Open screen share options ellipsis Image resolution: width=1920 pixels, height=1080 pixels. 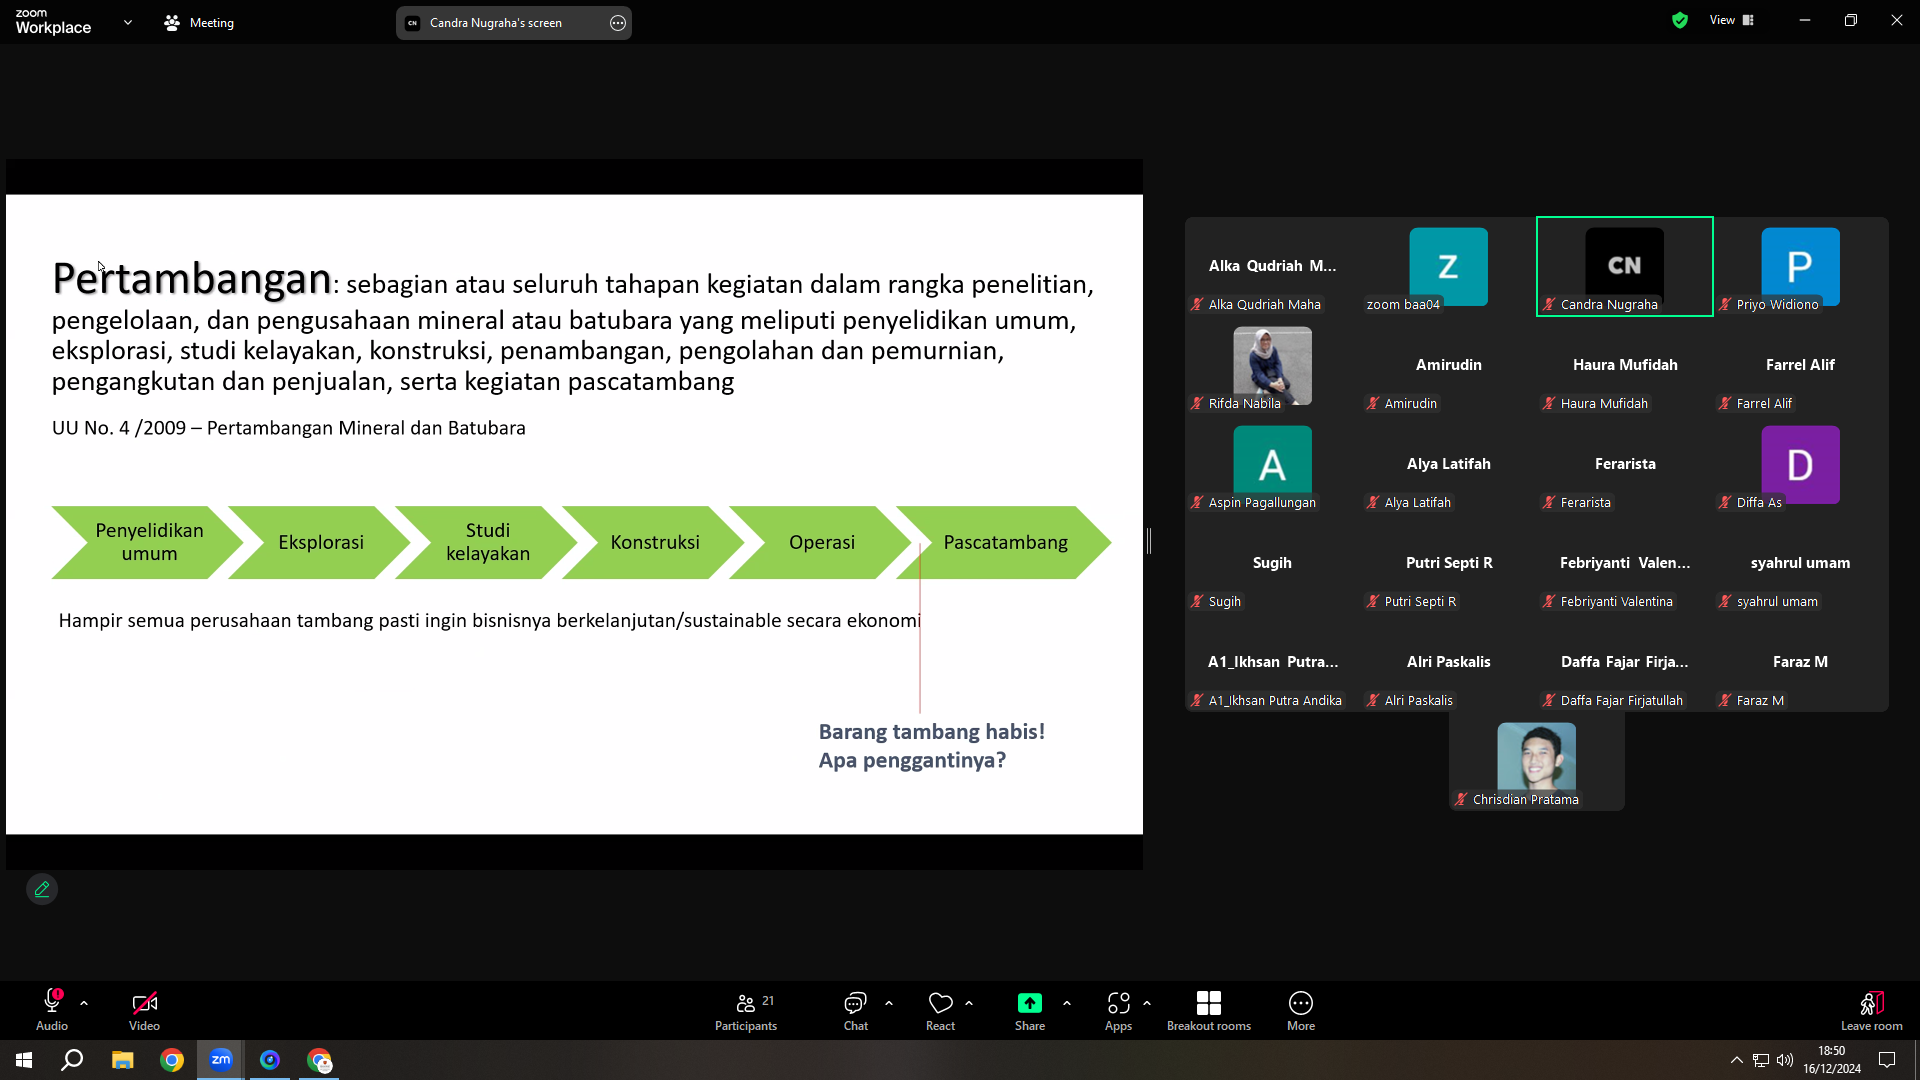tap(618, 22)
